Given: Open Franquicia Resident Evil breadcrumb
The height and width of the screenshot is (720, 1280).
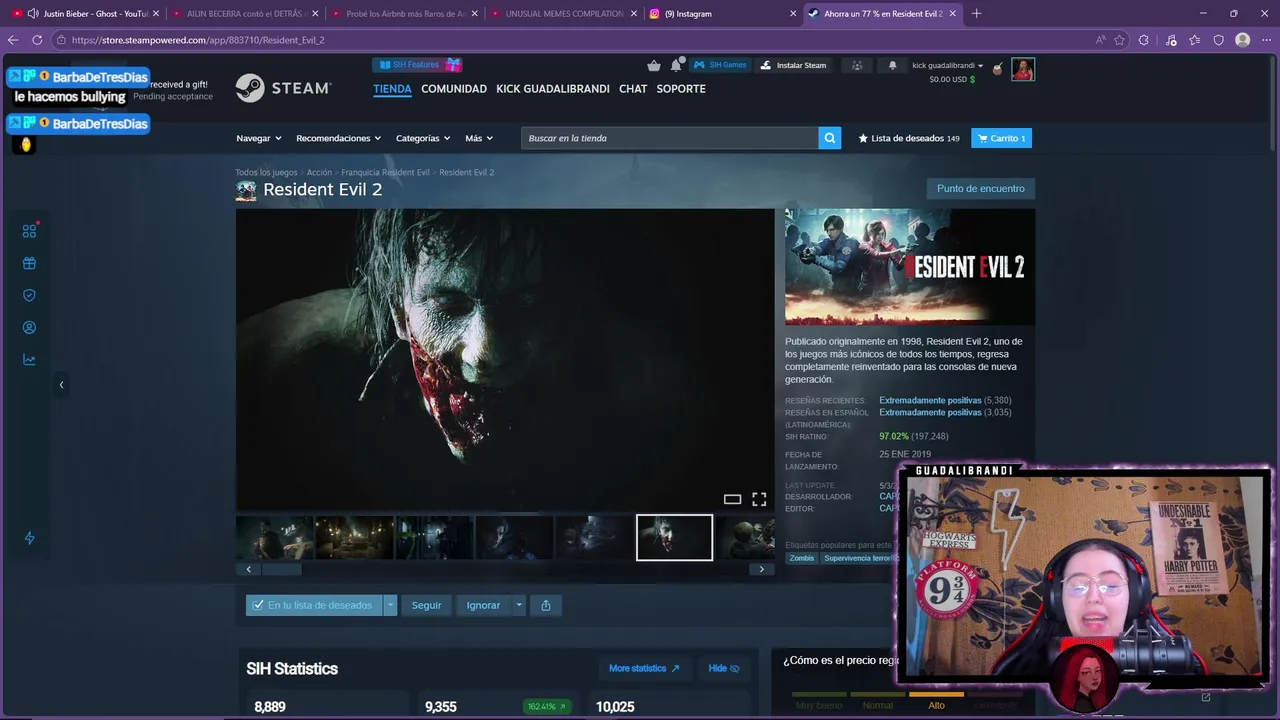Looking at the screenshot, I should click(385, 172).
